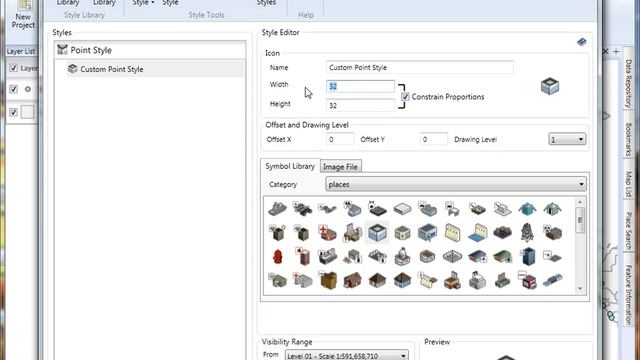Screen dimensions: 640x360
Task: Click the New Project button
Action: (x=23, y=15)
